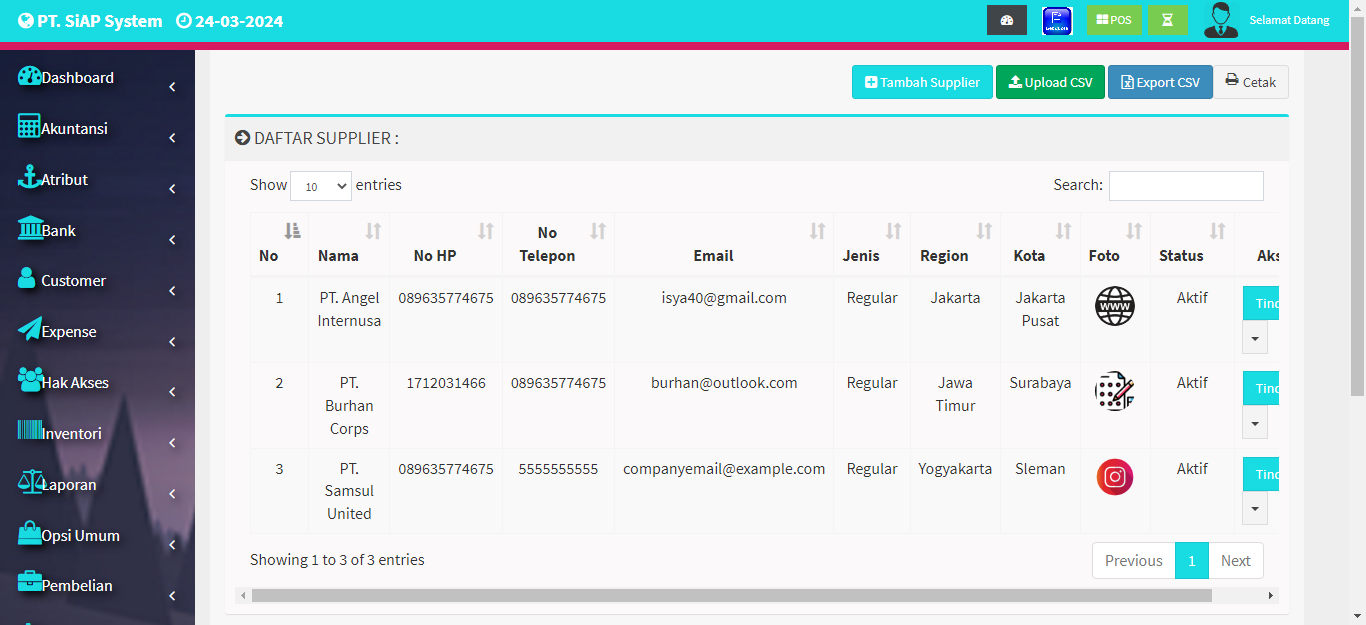Viewport: 1366px width, 625px height.
Task: Click horizontal scrollbar right arrow
Action: 1271,595
